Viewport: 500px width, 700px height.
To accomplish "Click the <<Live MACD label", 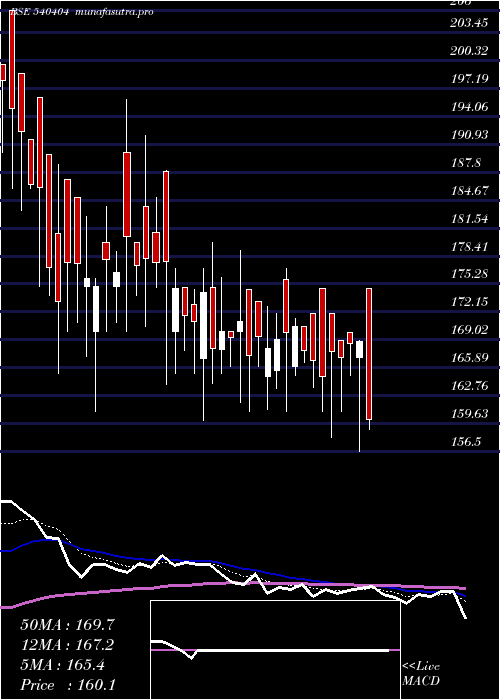I will (421, 674).
